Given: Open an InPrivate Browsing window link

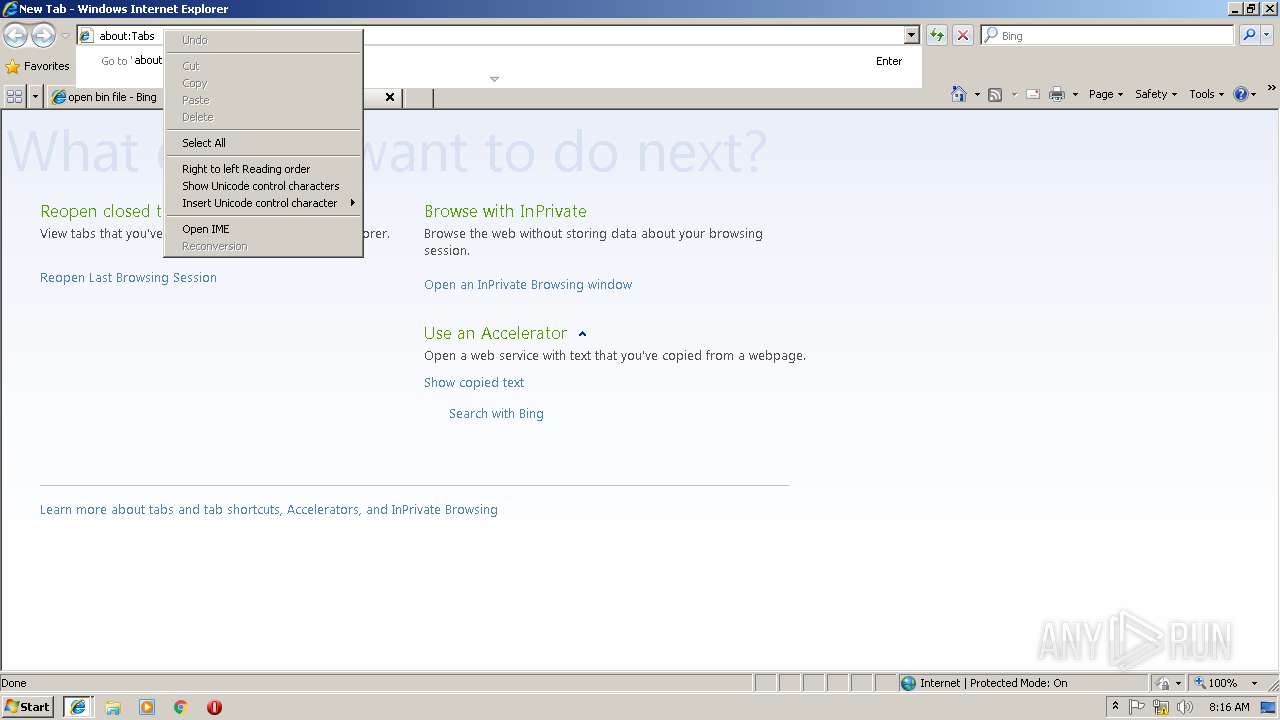Looking at the screenshot, I should coord(528,285).
